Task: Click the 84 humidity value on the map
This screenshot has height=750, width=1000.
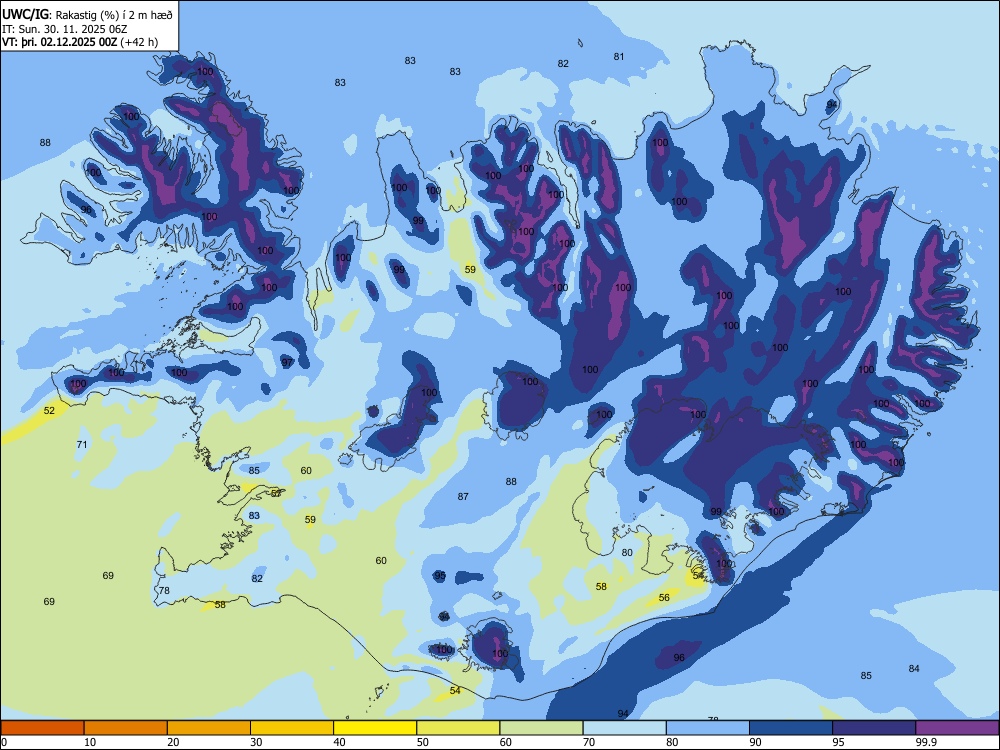Action: point(914,668)
